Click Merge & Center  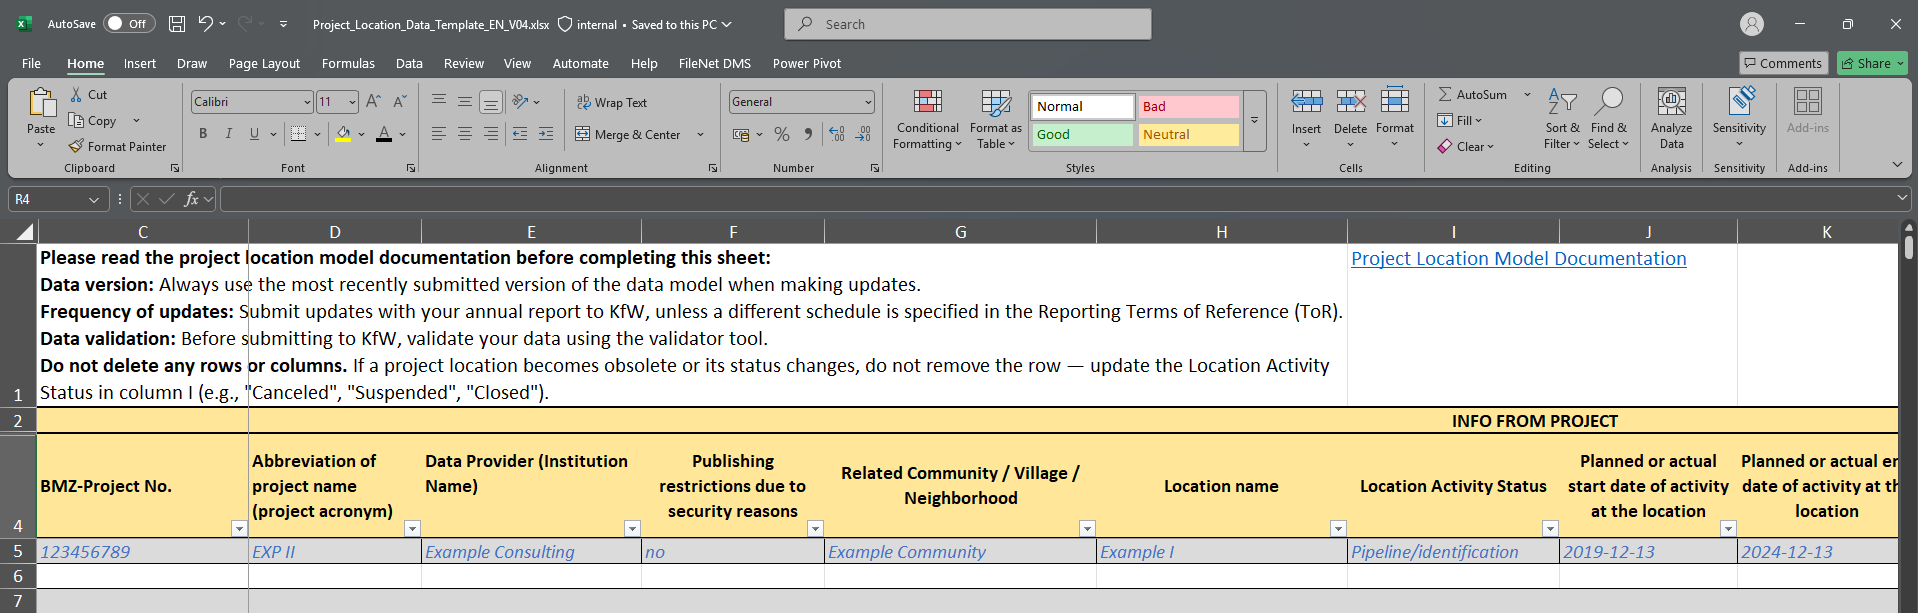(x=628, y=134)
